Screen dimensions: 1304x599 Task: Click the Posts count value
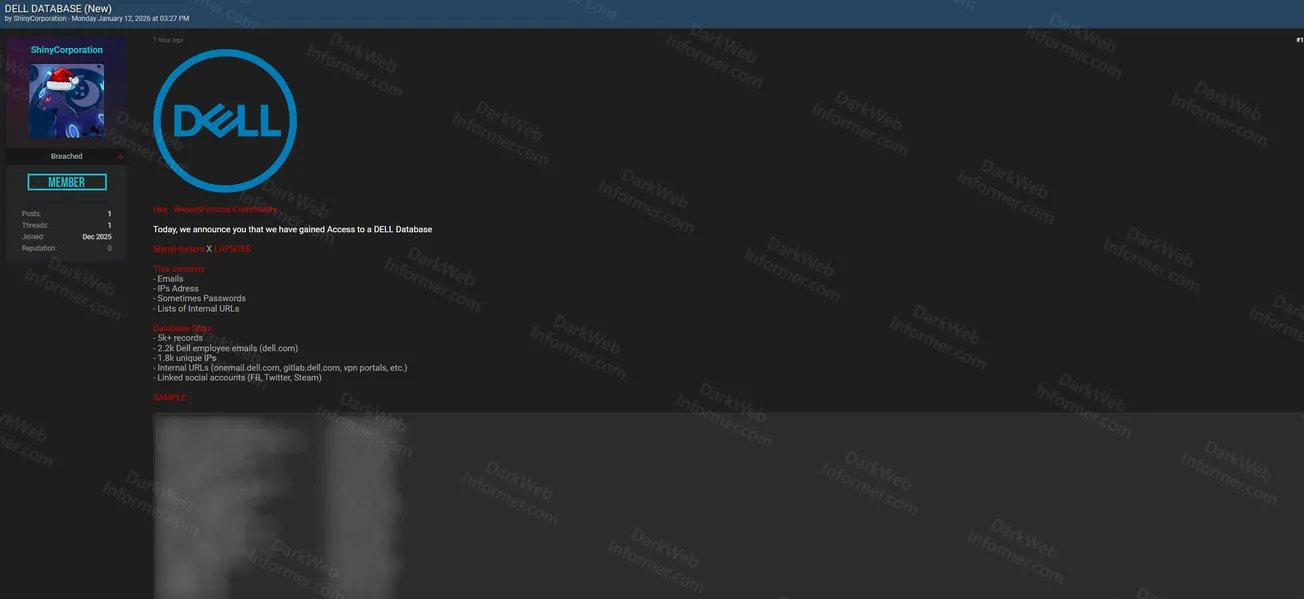pos(108,213)
